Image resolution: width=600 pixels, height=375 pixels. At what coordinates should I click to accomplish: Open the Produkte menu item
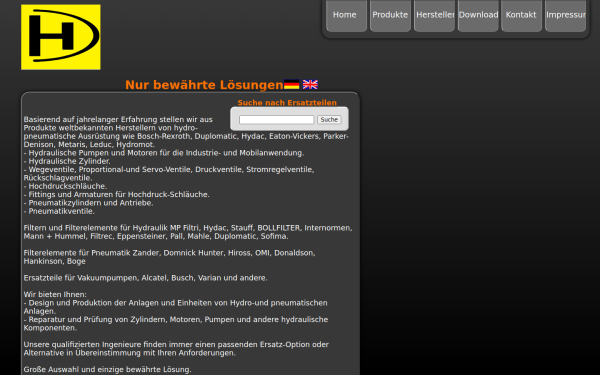390,15
